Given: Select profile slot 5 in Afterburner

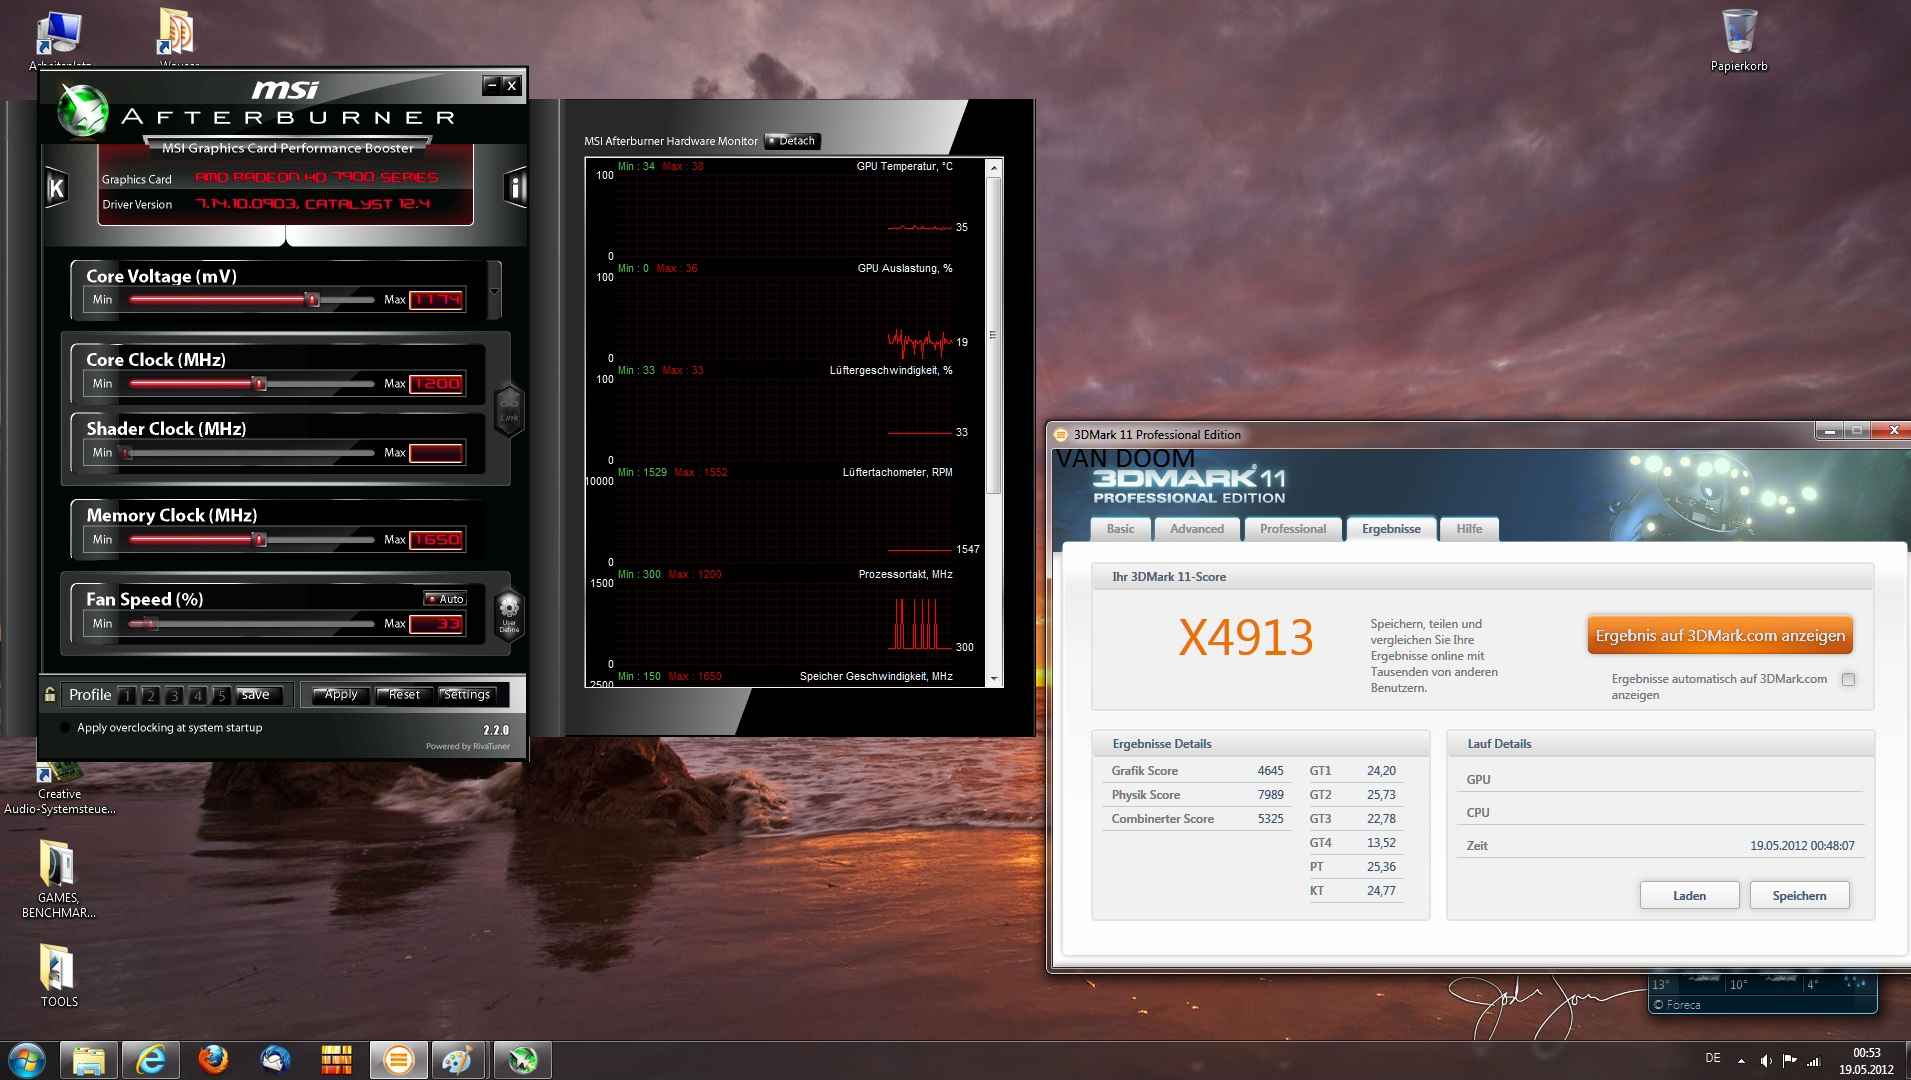Looking at the screenshot, I should 221,696.
